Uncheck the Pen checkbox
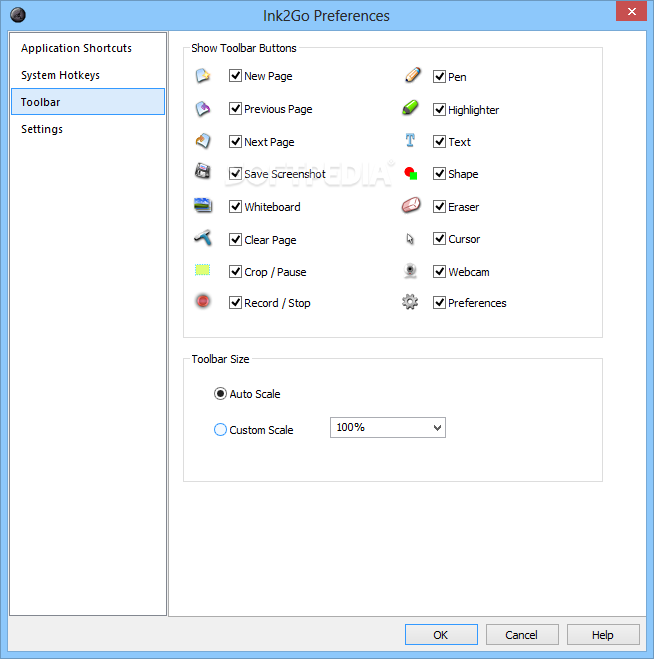 (x=439, y=76)
